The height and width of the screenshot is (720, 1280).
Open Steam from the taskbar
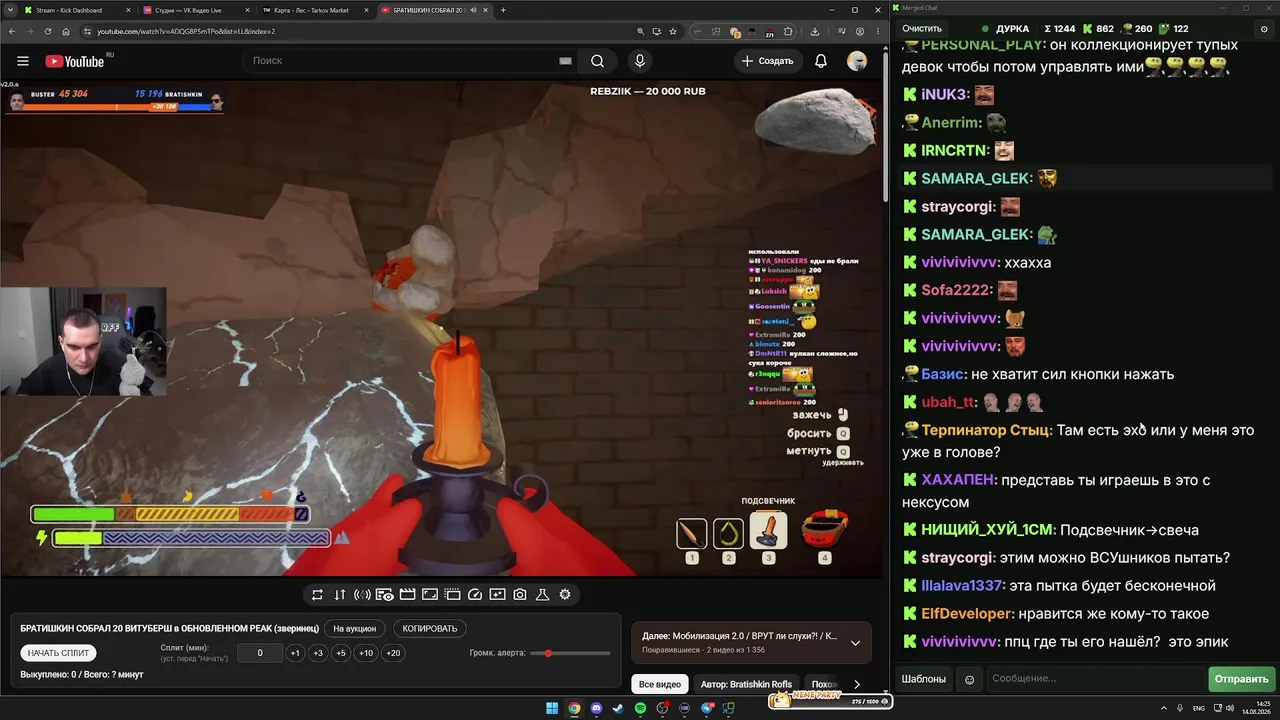(618, 709)
